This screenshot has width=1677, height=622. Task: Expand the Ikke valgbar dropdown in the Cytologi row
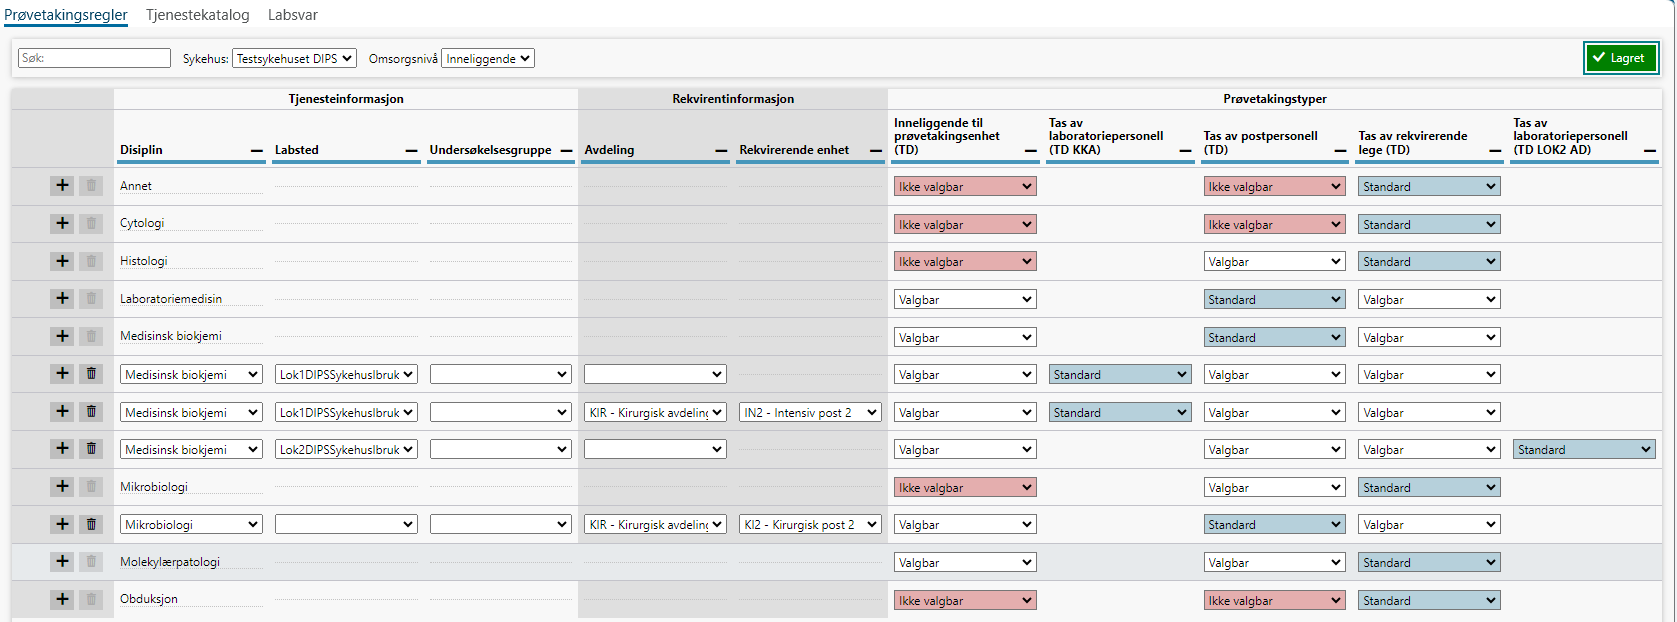964,225
